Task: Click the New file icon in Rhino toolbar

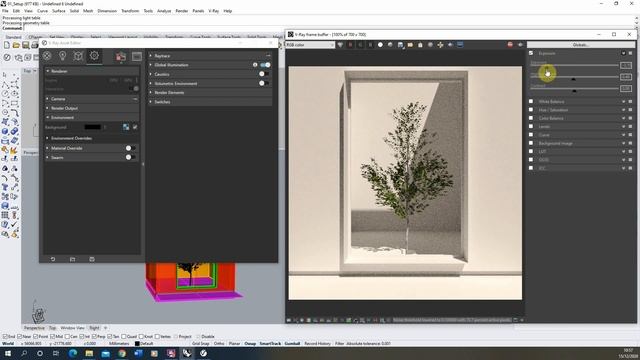Action: 7,45
